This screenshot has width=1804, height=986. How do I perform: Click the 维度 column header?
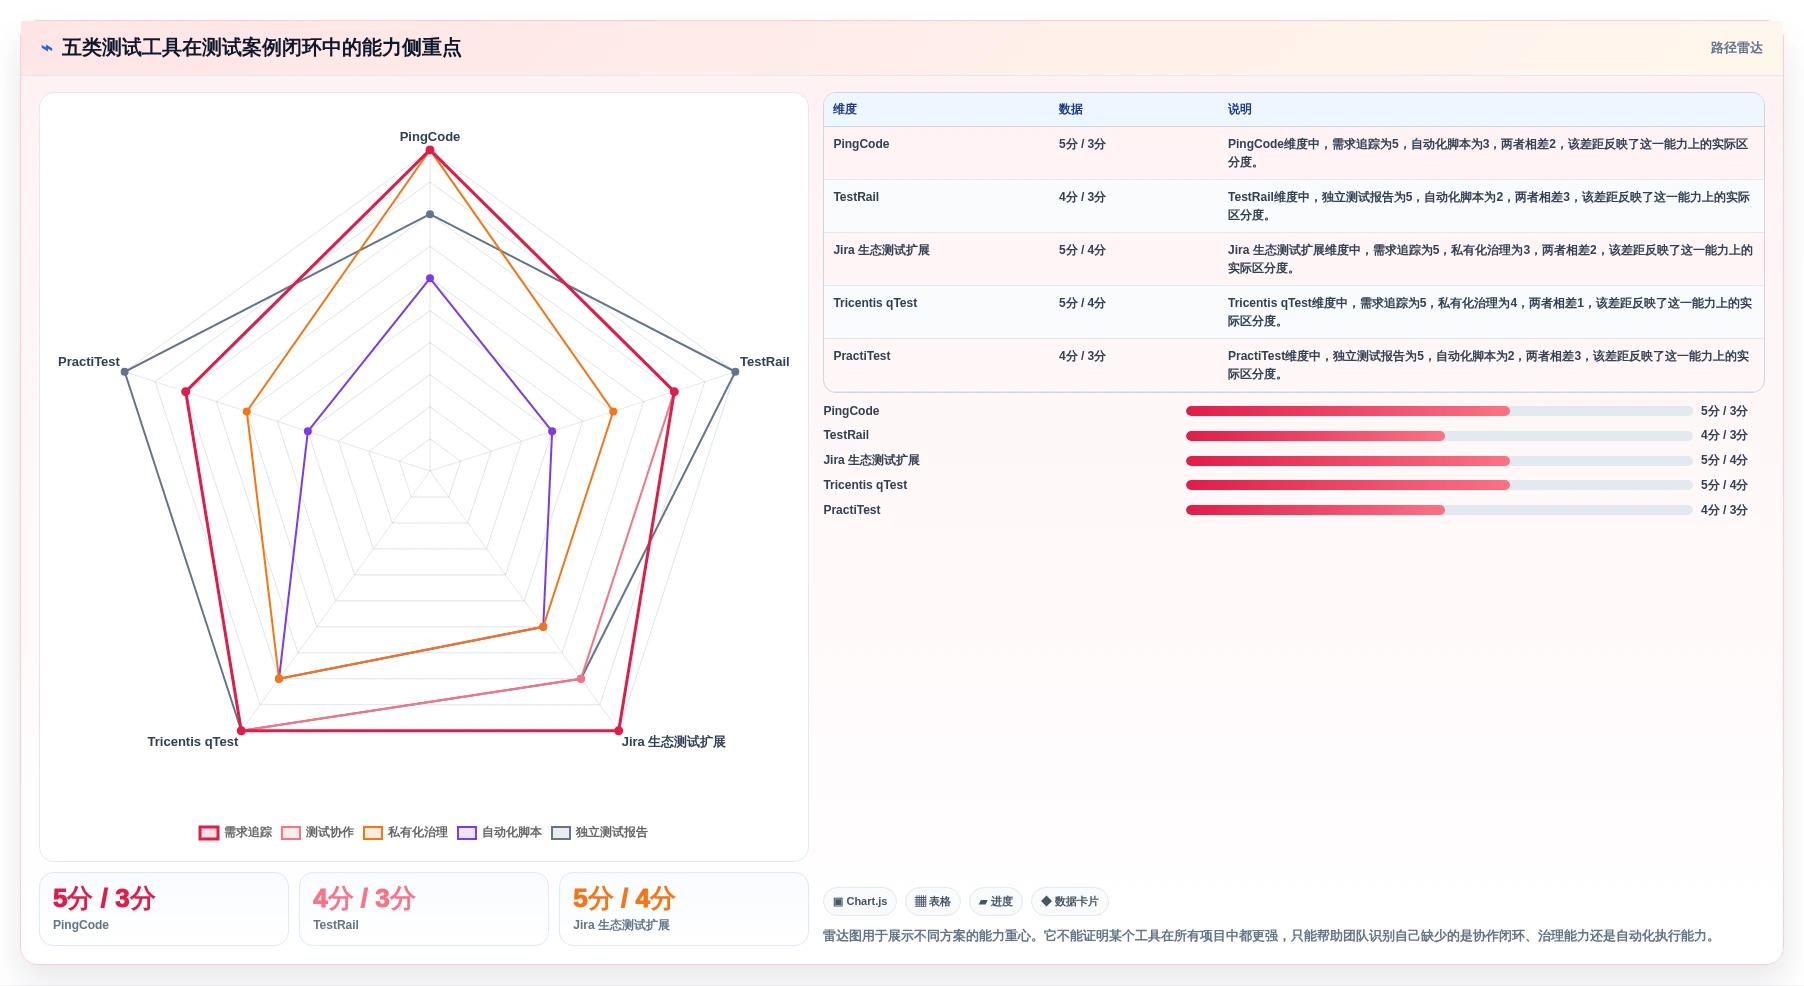tap(845, 109)
